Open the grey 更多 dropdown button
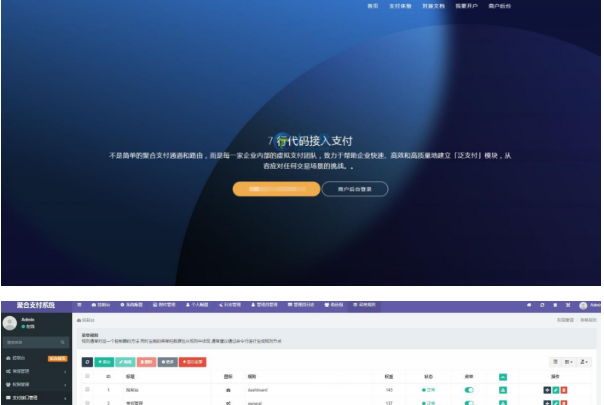Image resolution: width=604 pixels, height=405 pixels. click(x=168, y=362)
